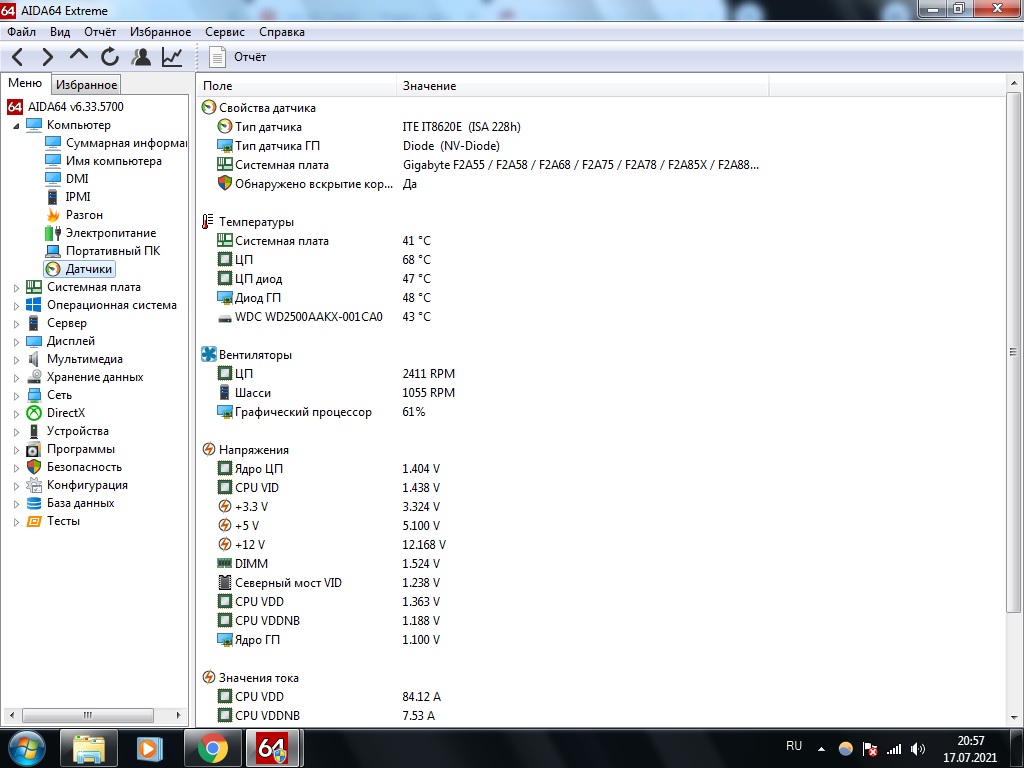Expand the Мультимедиа tree node
The image size is (1024, 768).
coord(16,359)
